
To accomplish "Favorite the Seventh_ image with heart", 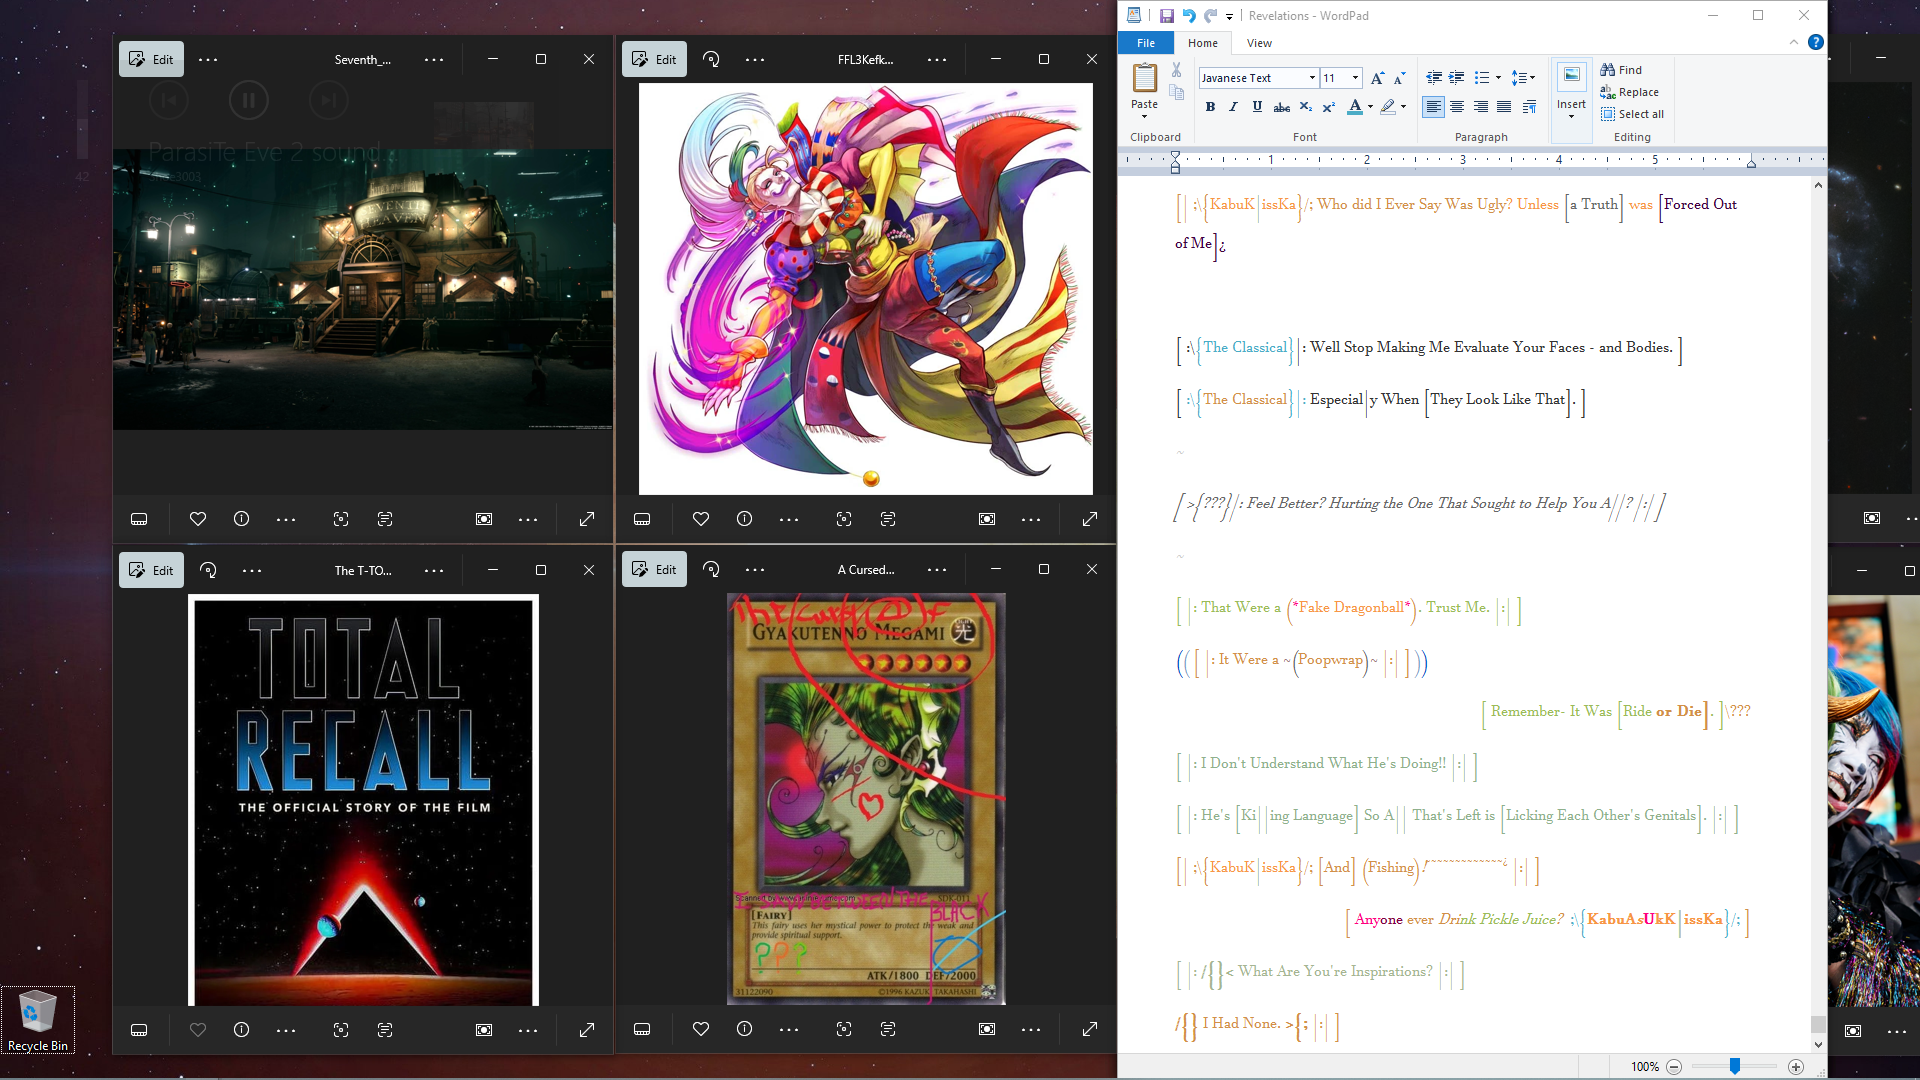I will point(198,519).
